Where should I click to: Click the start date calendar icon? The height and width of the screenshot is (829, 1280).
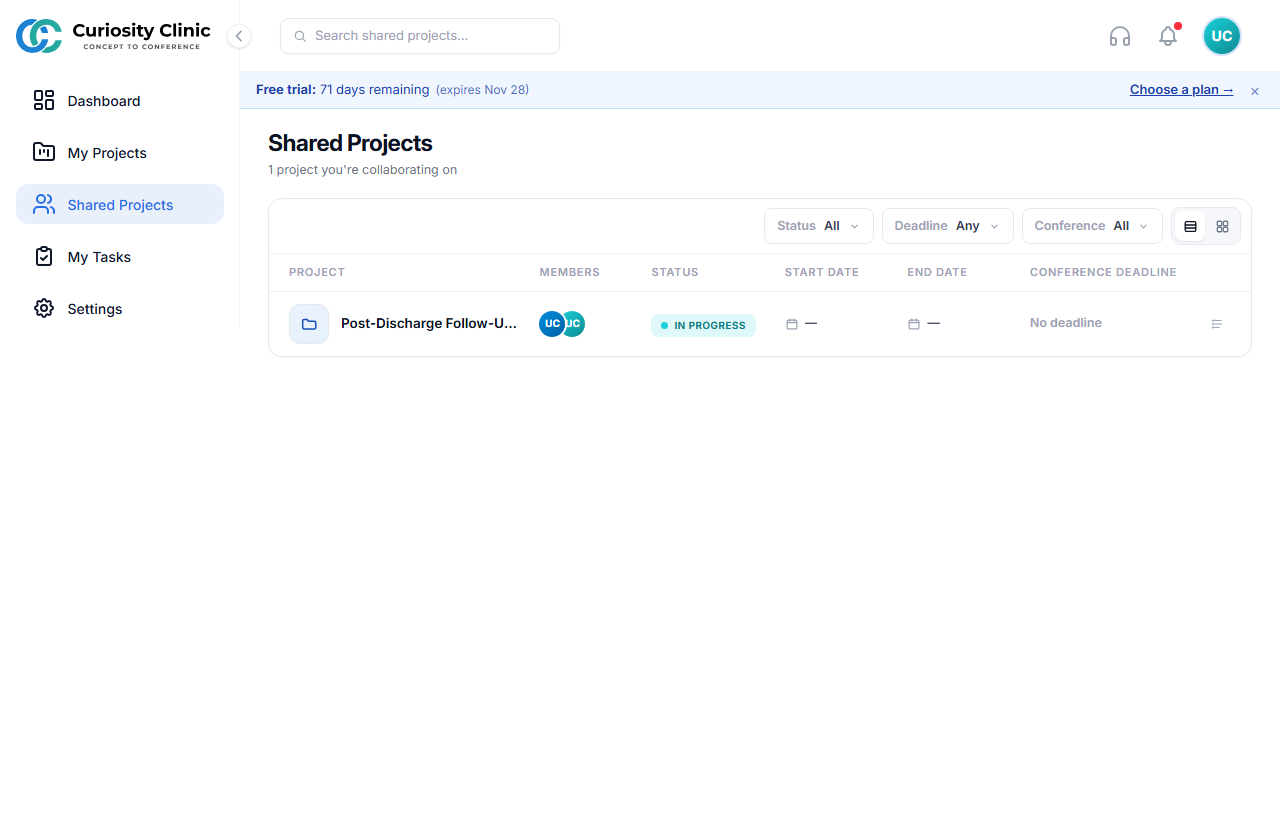click(x=792, y=324)
